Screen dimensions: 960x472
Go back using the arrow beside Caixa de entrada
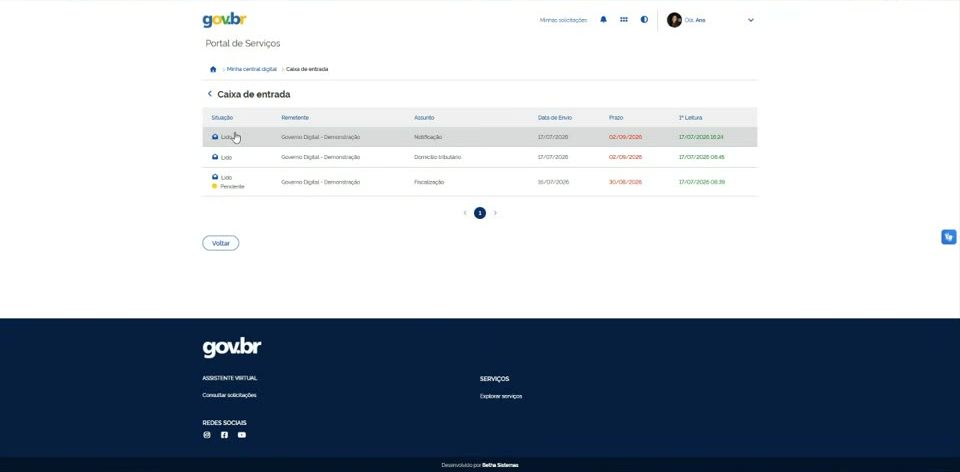[x=209, y=94]
